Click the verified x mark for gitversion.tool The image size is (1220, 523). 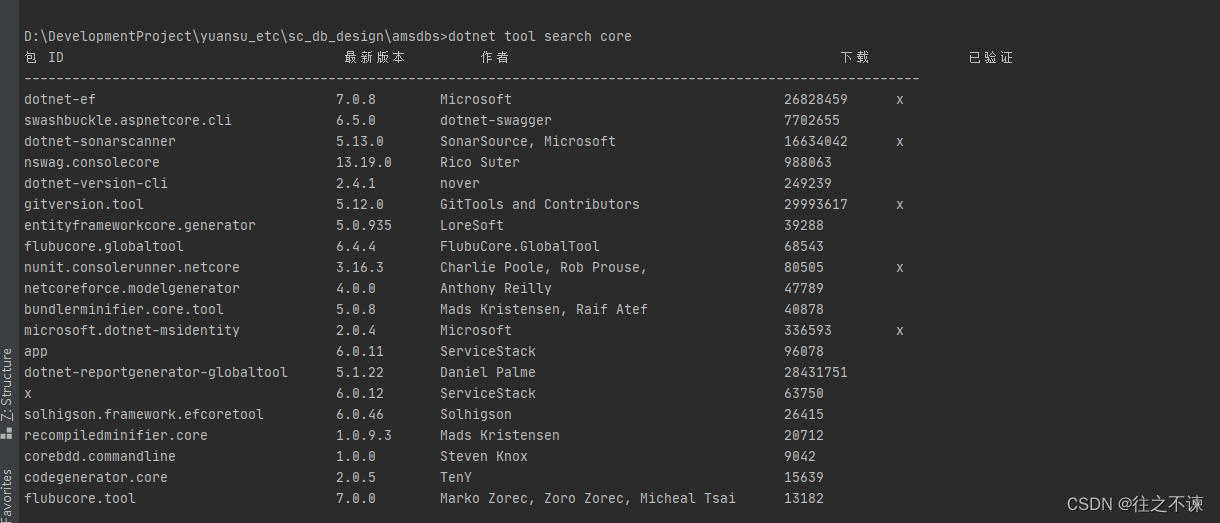(900, 204)
